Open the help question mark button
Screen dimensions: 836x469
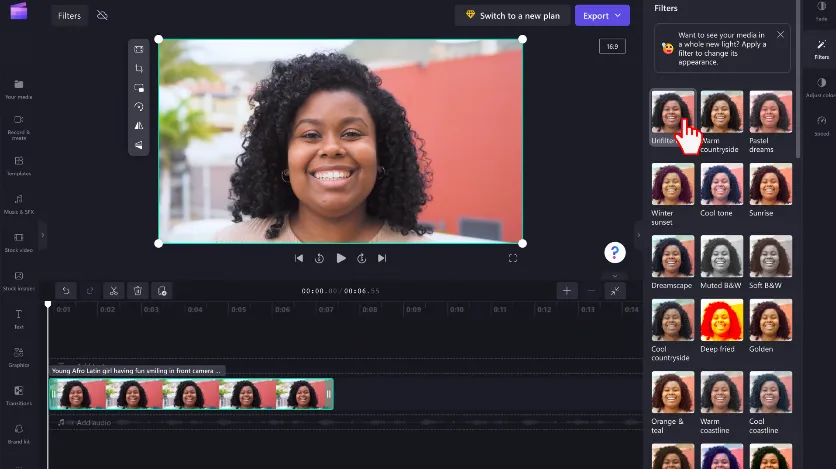[x=615, y=253]
